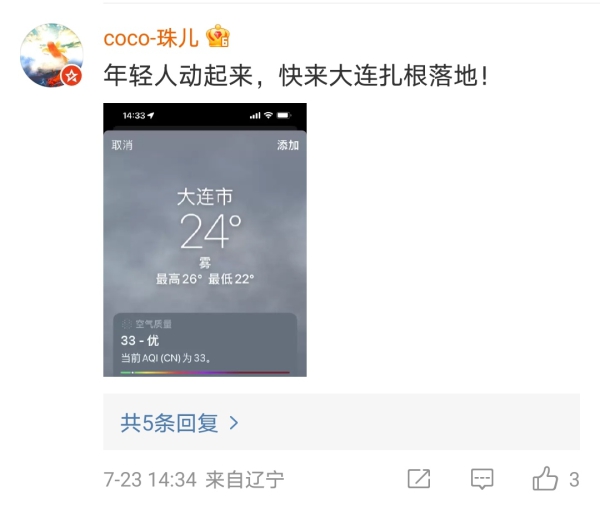600x505 pixels.
Task: Open the reply comment bubble icon
Action: click(482, 479)
